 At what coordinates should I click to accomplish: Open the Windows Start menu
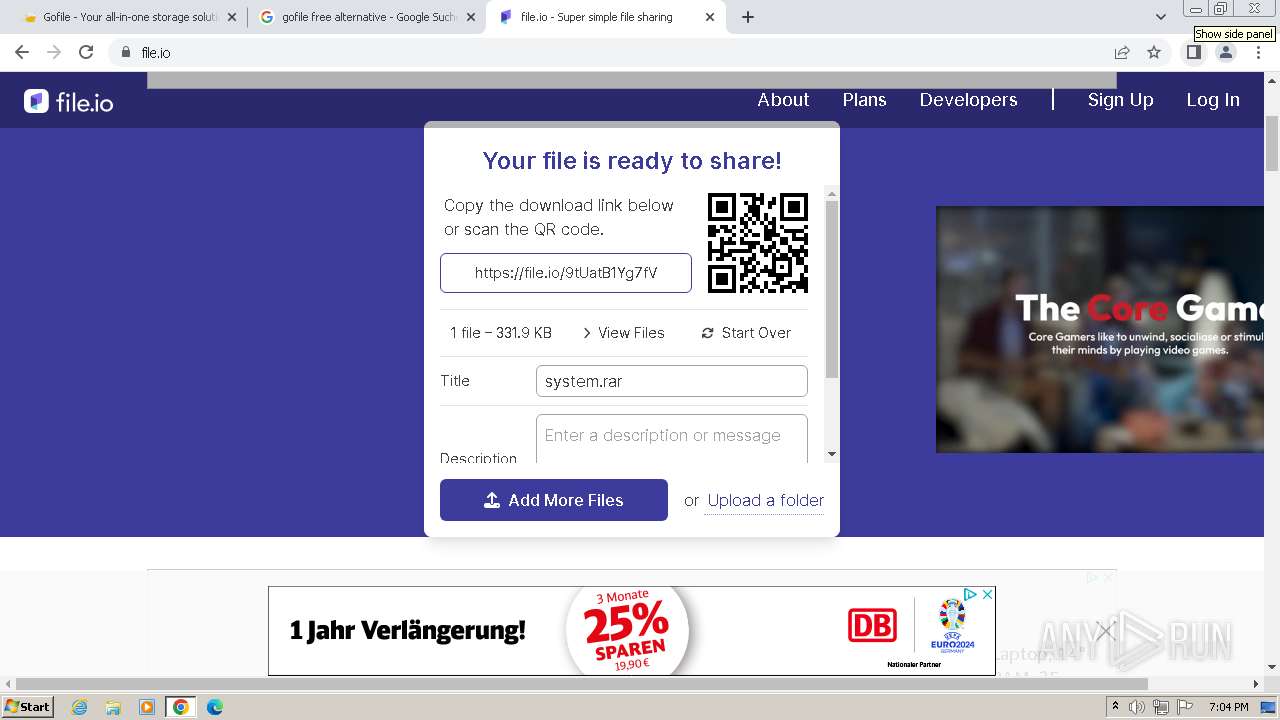28,707
